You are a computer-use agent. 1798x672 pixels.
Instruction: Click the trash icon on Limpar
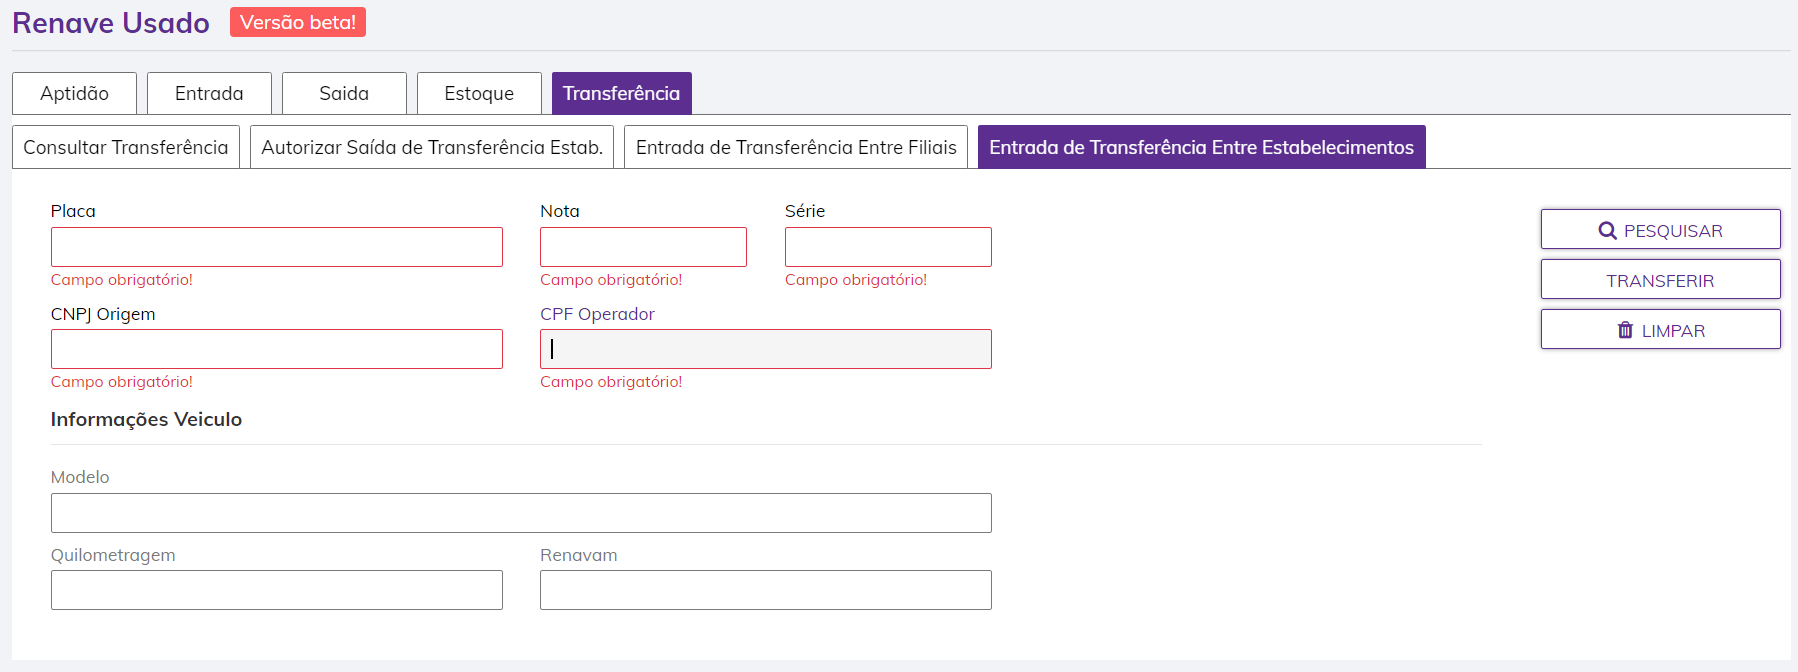pos(1625,330)
